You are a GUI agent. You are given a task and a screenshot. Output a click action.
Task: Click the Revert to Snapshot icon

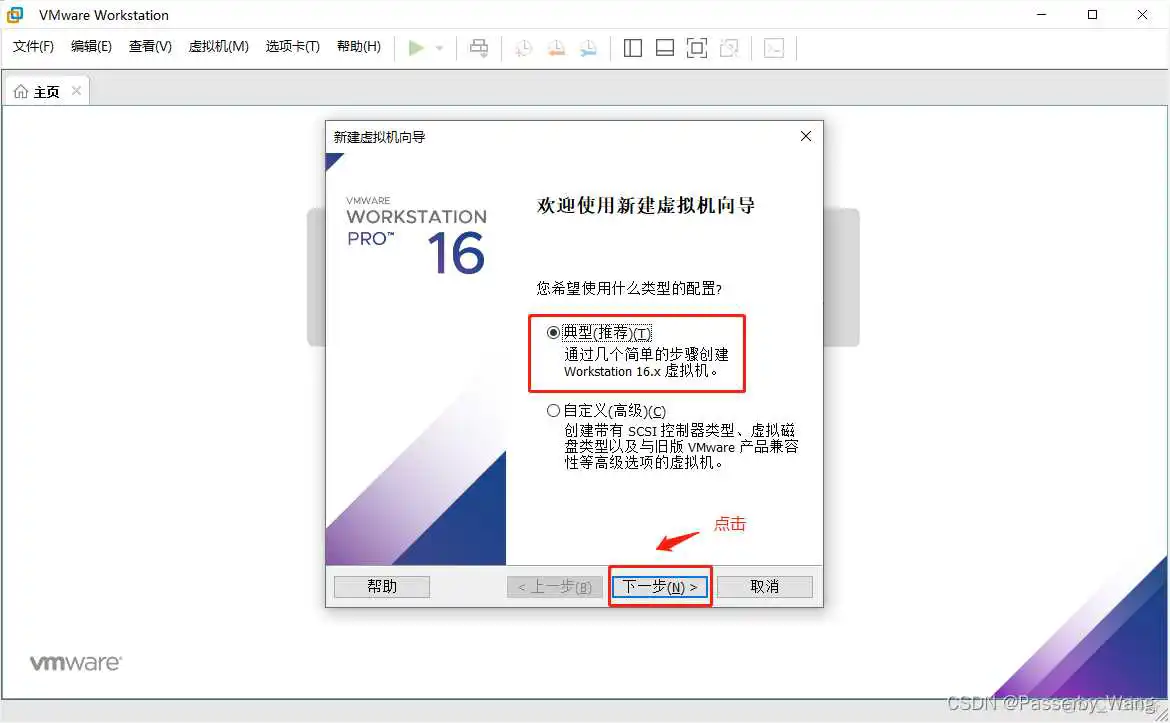coord(556,48)
